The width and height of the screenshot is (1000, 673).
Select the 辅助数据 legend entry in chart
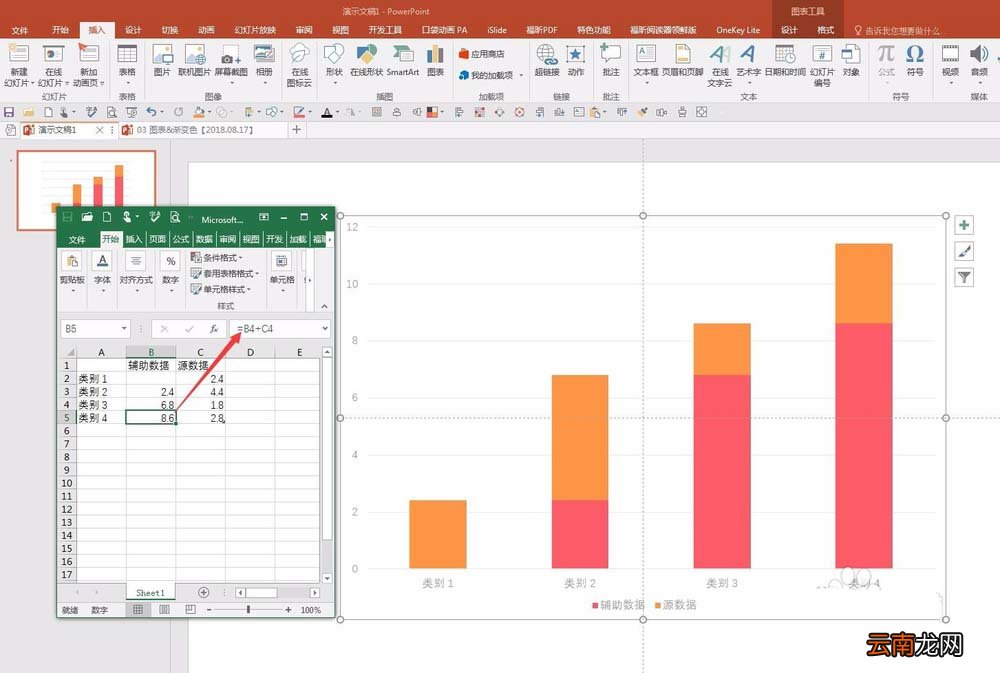pos(617,605)
